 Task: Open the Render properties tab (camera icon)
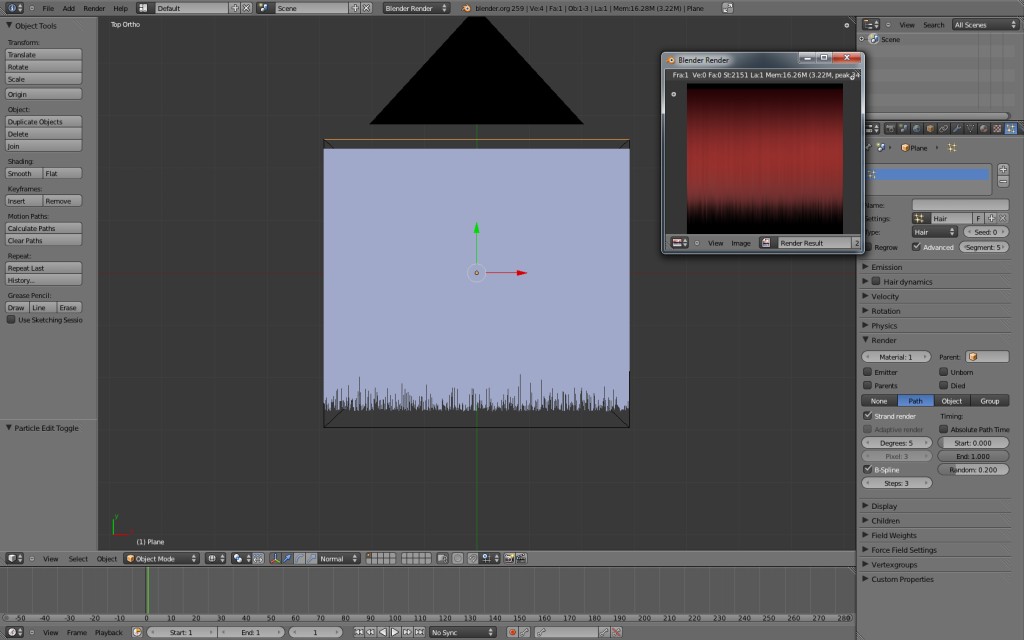click(890, 128)
